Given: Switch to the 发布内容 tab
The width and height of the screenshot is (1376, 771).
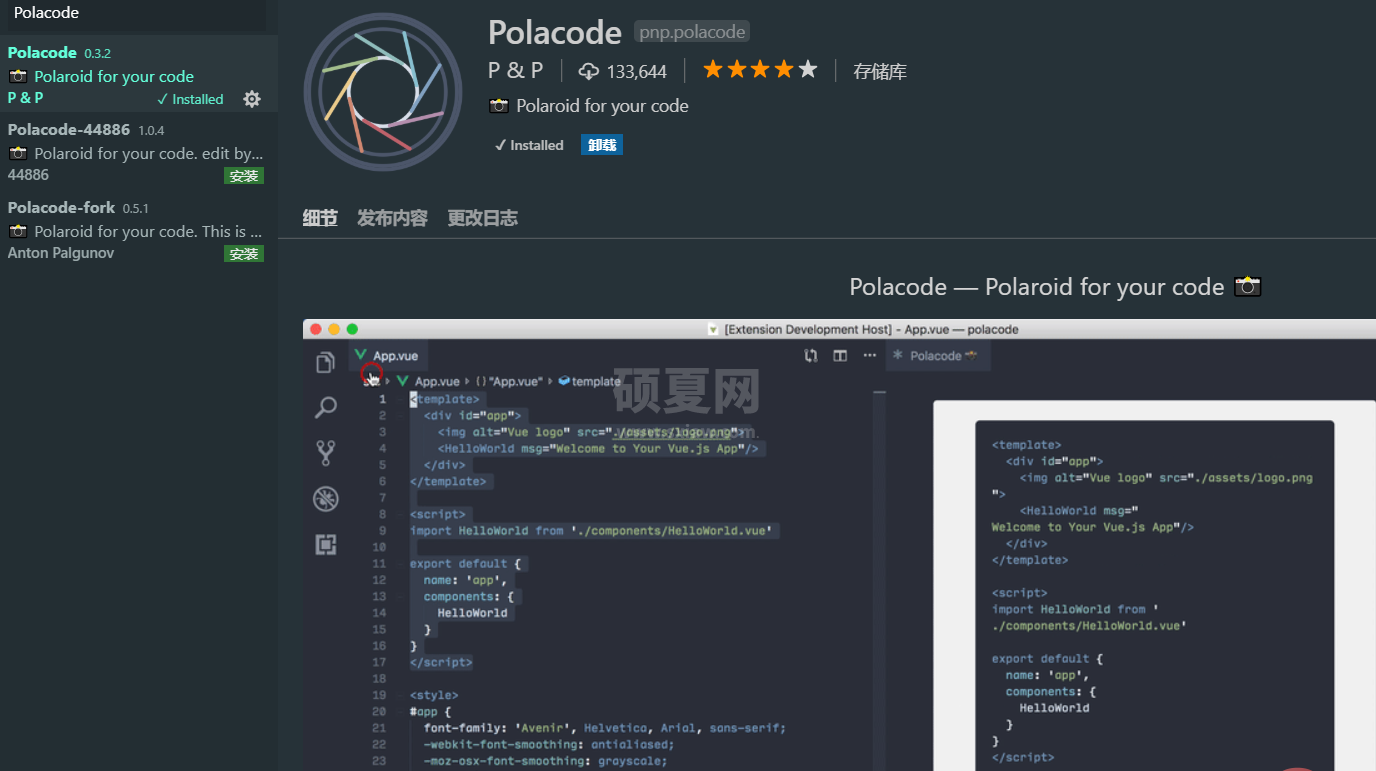Looking at the screenshot, I should [x=392, y=218].
